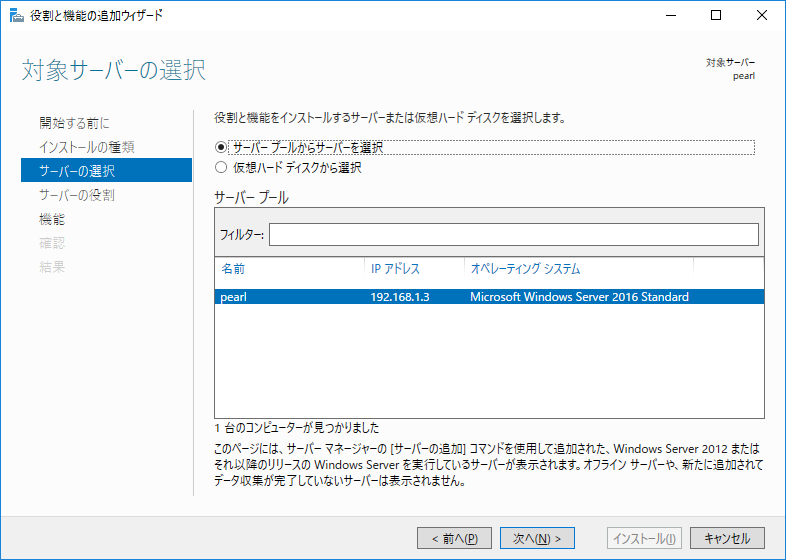Click the 前へ(P) back button

click(454, 538)
